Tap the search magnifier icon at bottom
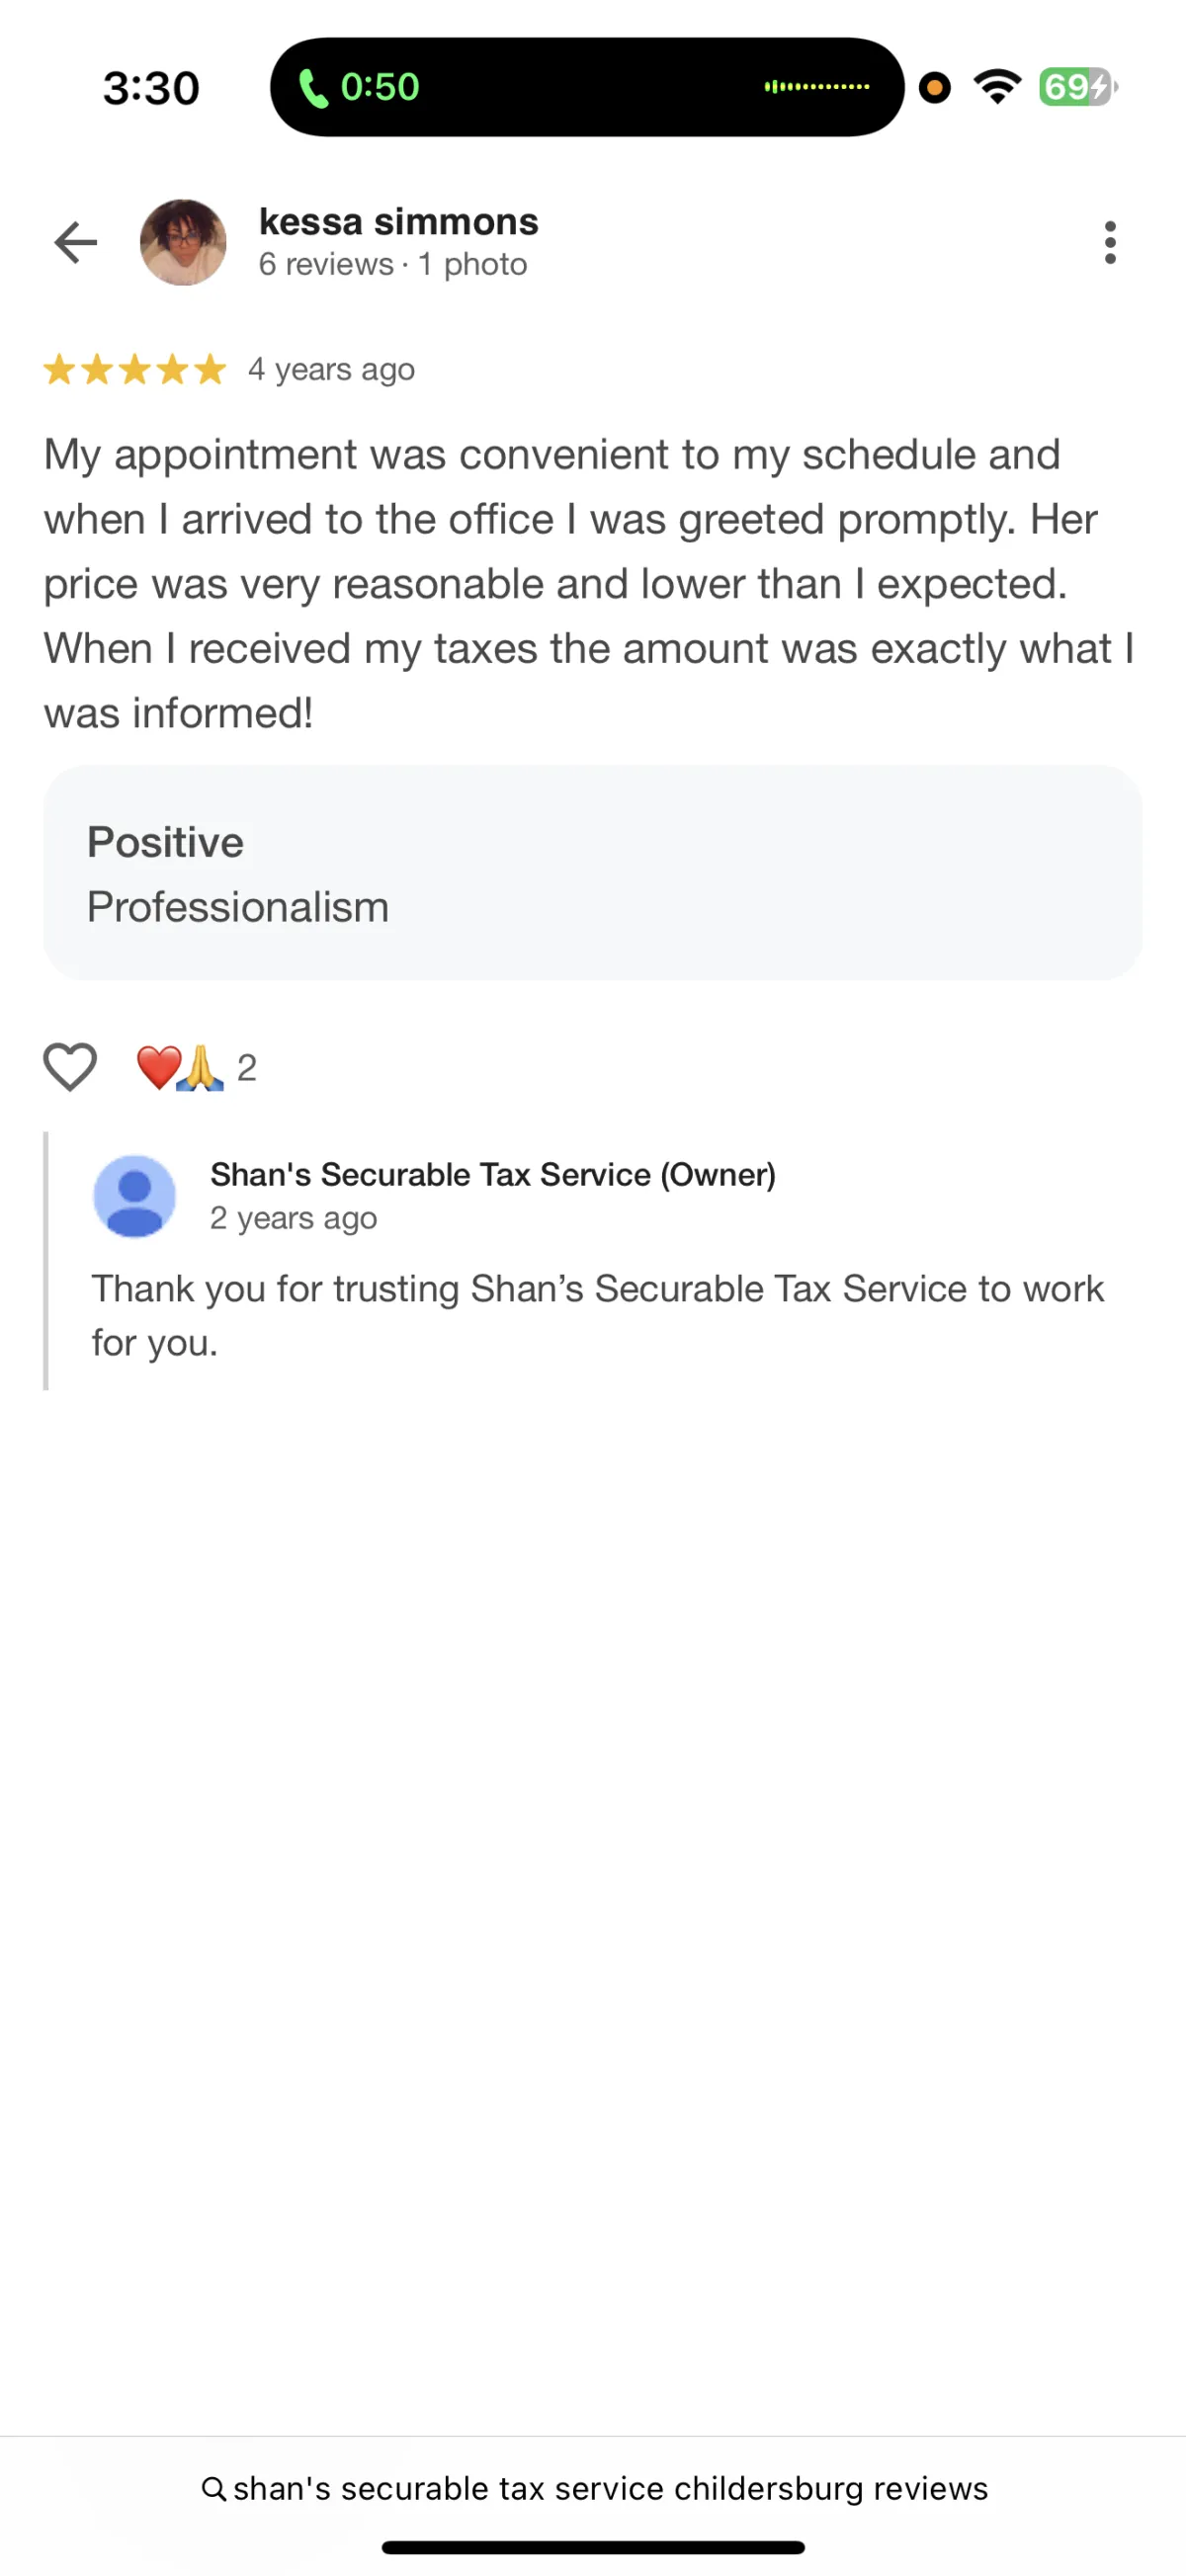This screenshot has width=1186, height=2576. coord(213,2488)
